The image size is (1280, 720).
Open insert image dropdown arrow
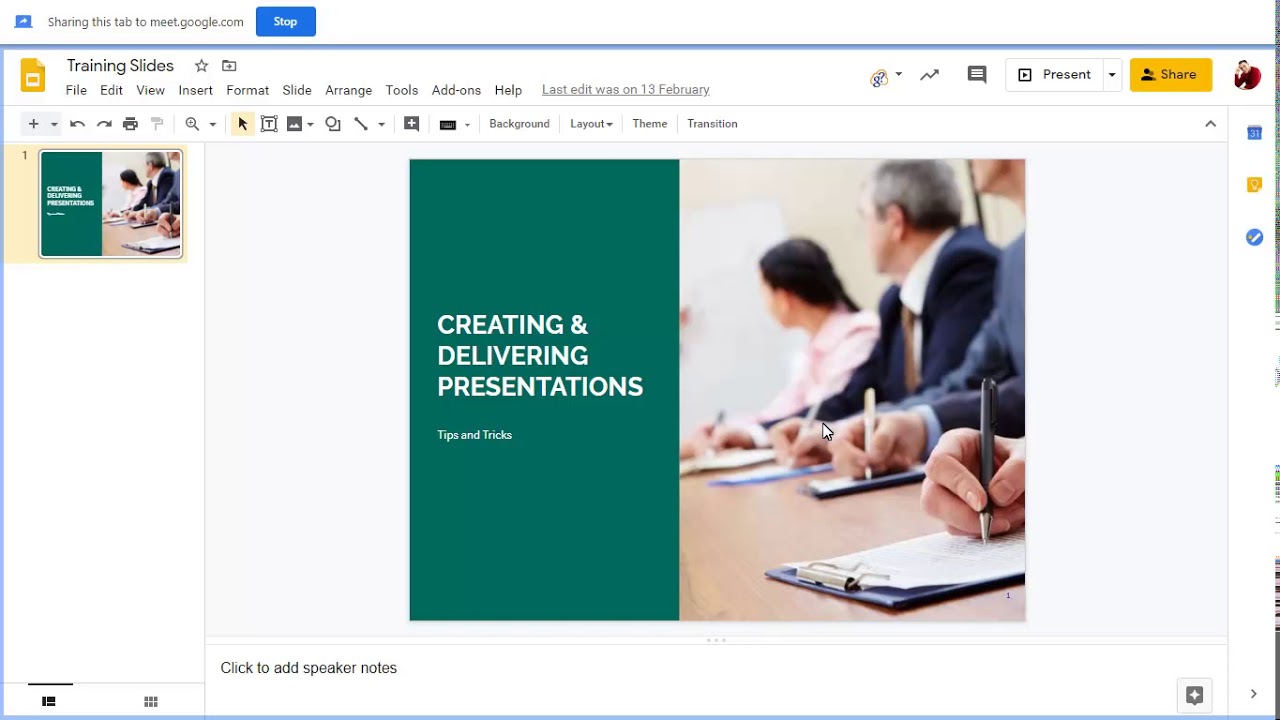(310, 125)
